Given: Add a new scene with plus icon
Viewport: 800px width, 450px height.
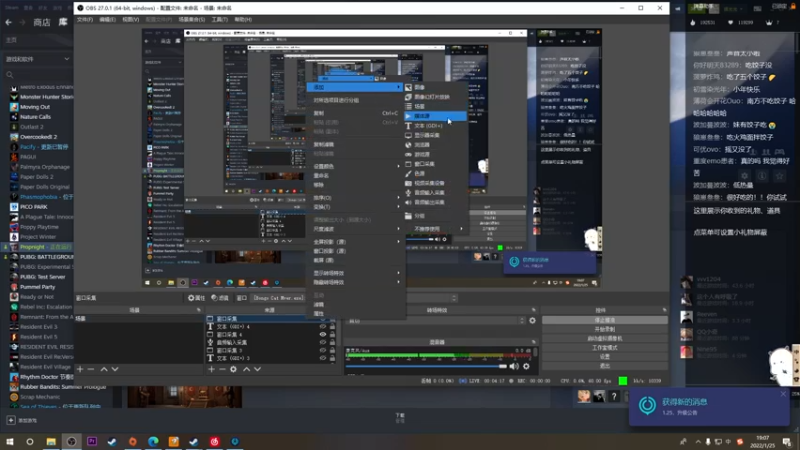Looking at the screenshot, I should click(x=80, y=369).
